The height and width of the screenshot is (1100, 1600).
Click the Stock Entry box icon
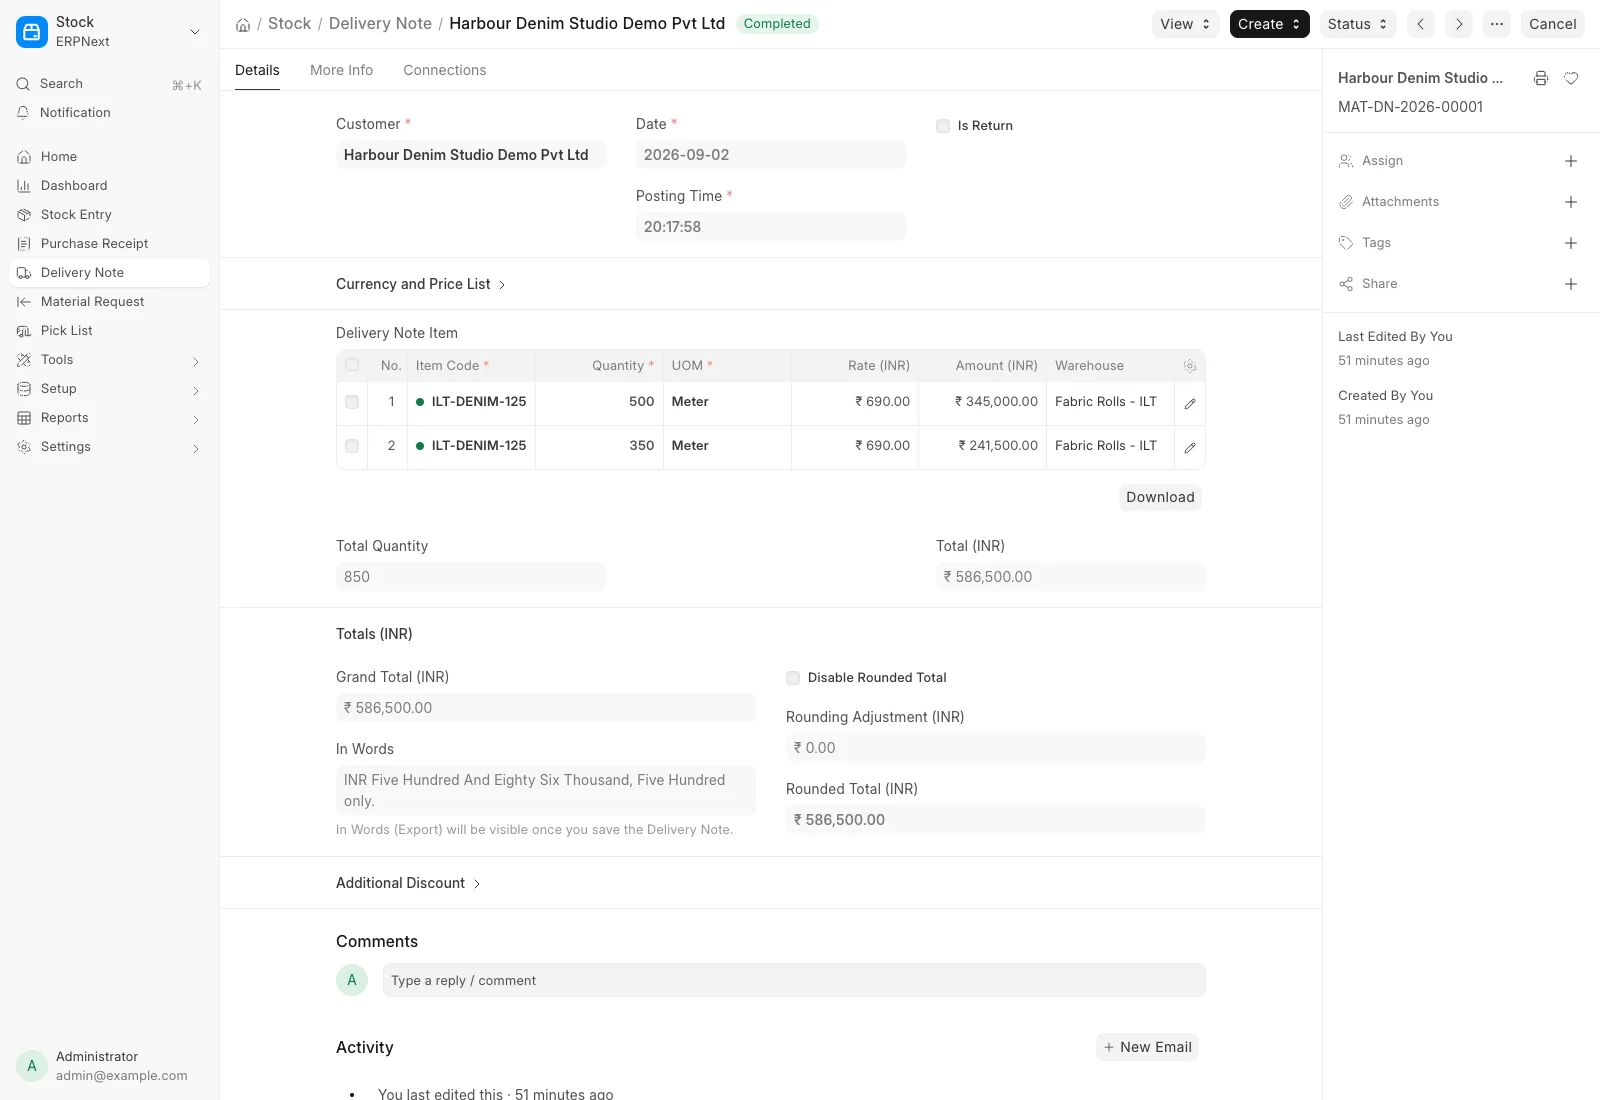click(24, 215)
